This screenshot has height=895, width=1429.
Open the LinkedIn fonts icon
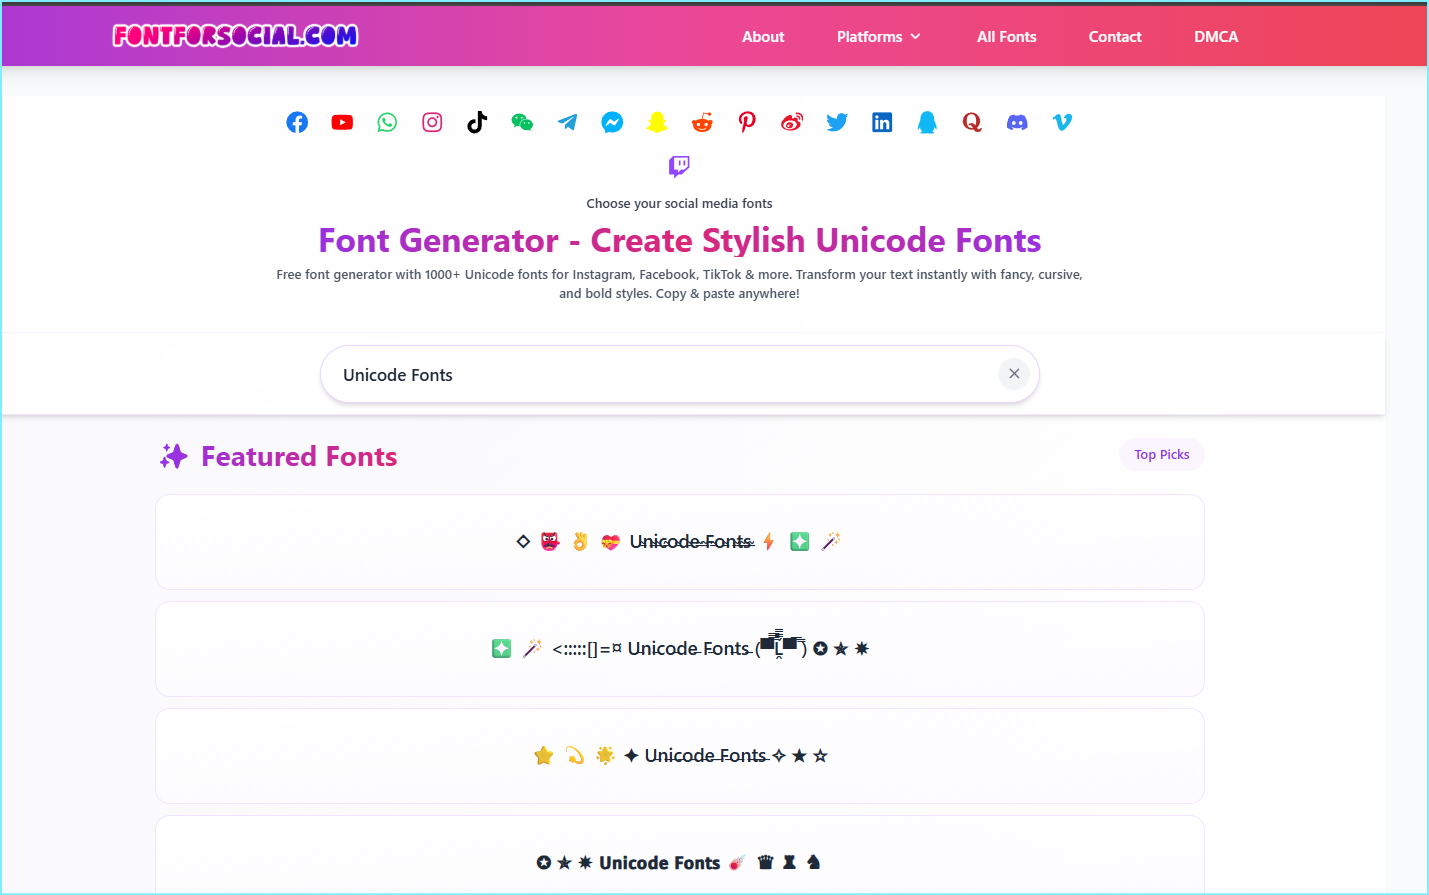[x=882, y=122]
